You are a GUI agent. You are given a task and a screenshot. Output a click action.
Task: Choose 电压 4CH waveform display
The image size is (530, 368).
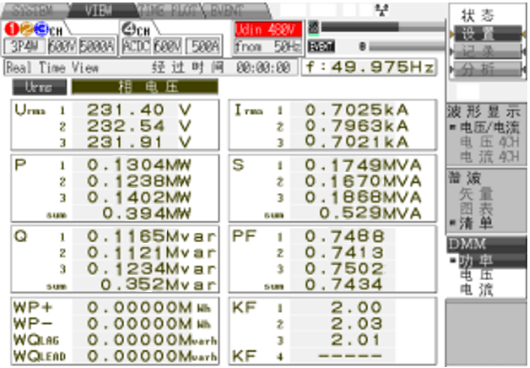489,142
